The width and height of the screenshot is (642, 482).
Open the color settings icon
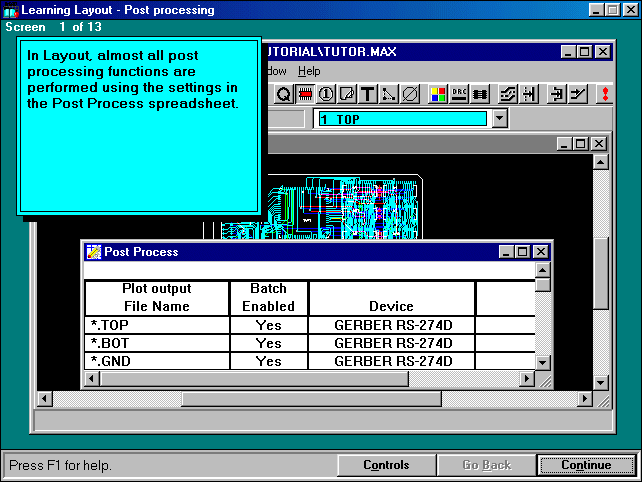438,94
